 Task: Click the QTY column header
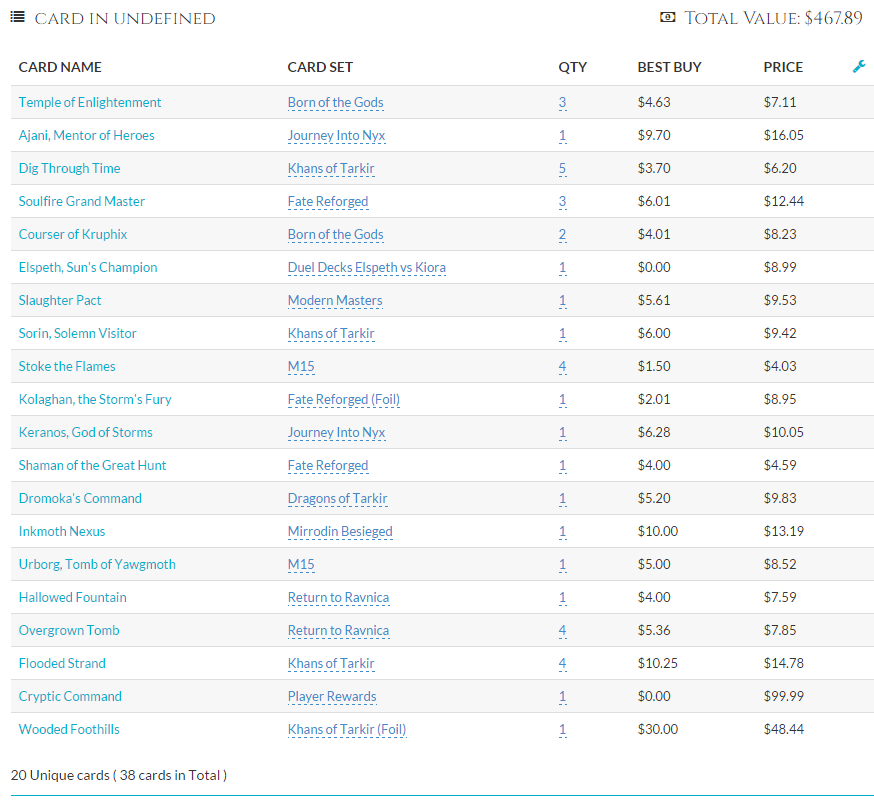tap(572, 67)
